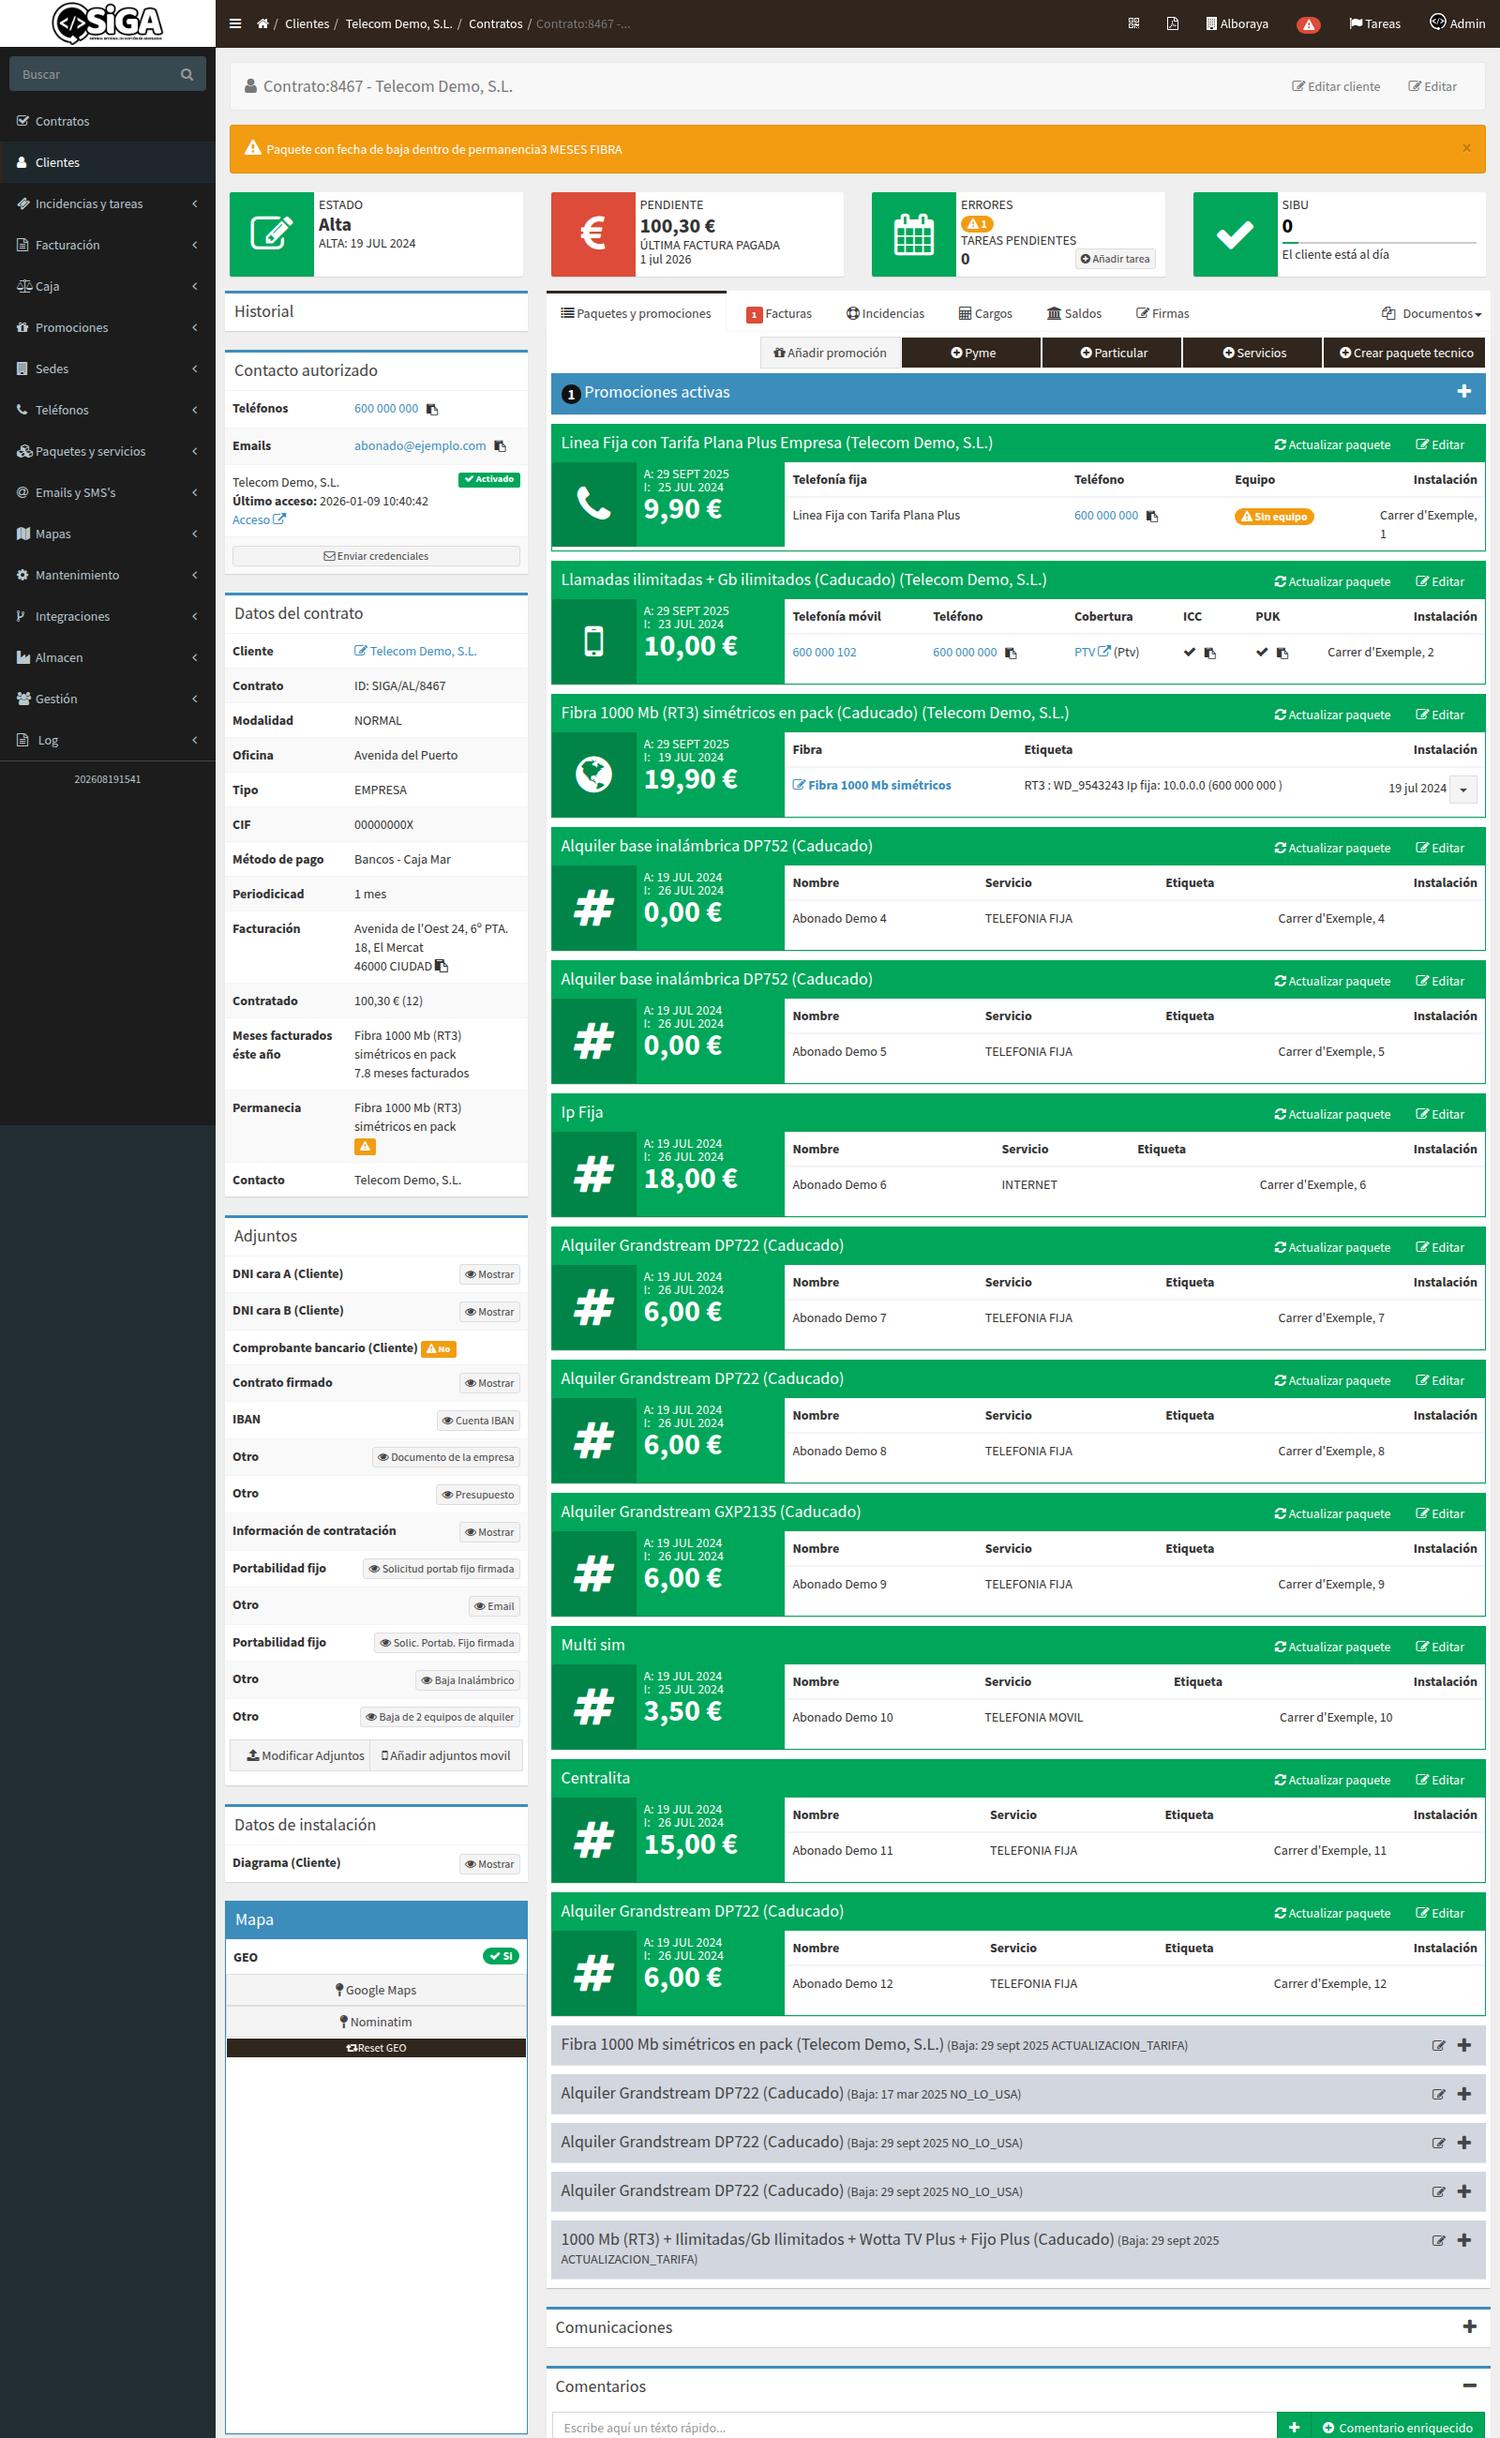Open the Documentos dropdown
This screenshot has width=1500, height=2438.
(1431, 313)
